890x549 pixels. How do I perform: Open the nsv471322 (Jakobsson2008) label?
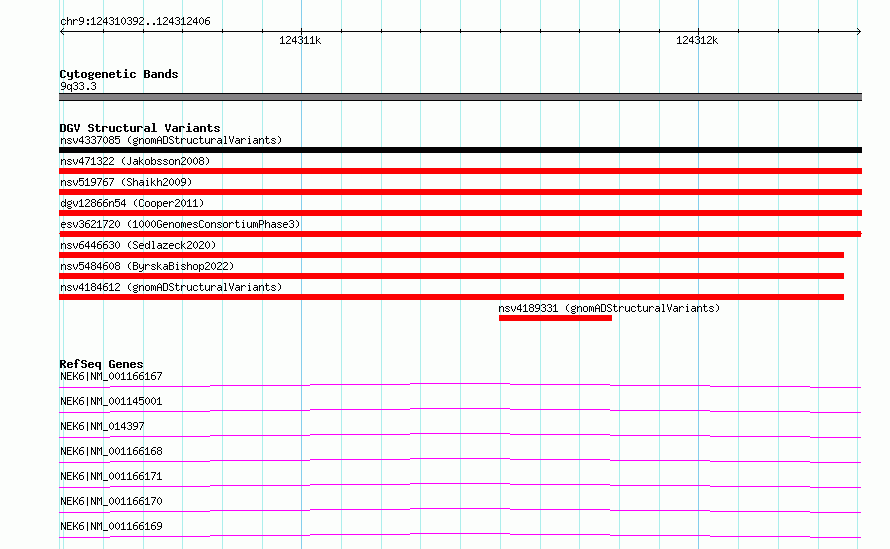135,161
